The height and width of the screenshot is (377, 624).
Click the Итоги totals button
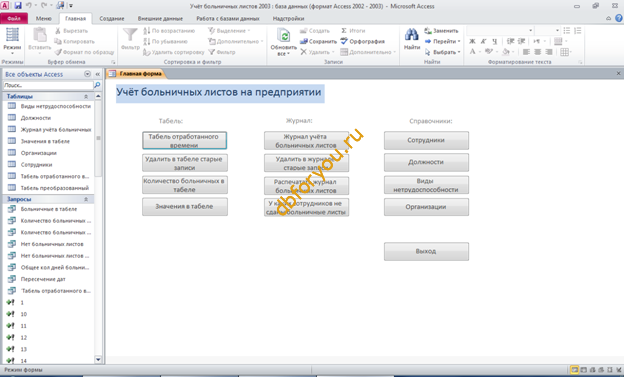(x=353, y=31)
